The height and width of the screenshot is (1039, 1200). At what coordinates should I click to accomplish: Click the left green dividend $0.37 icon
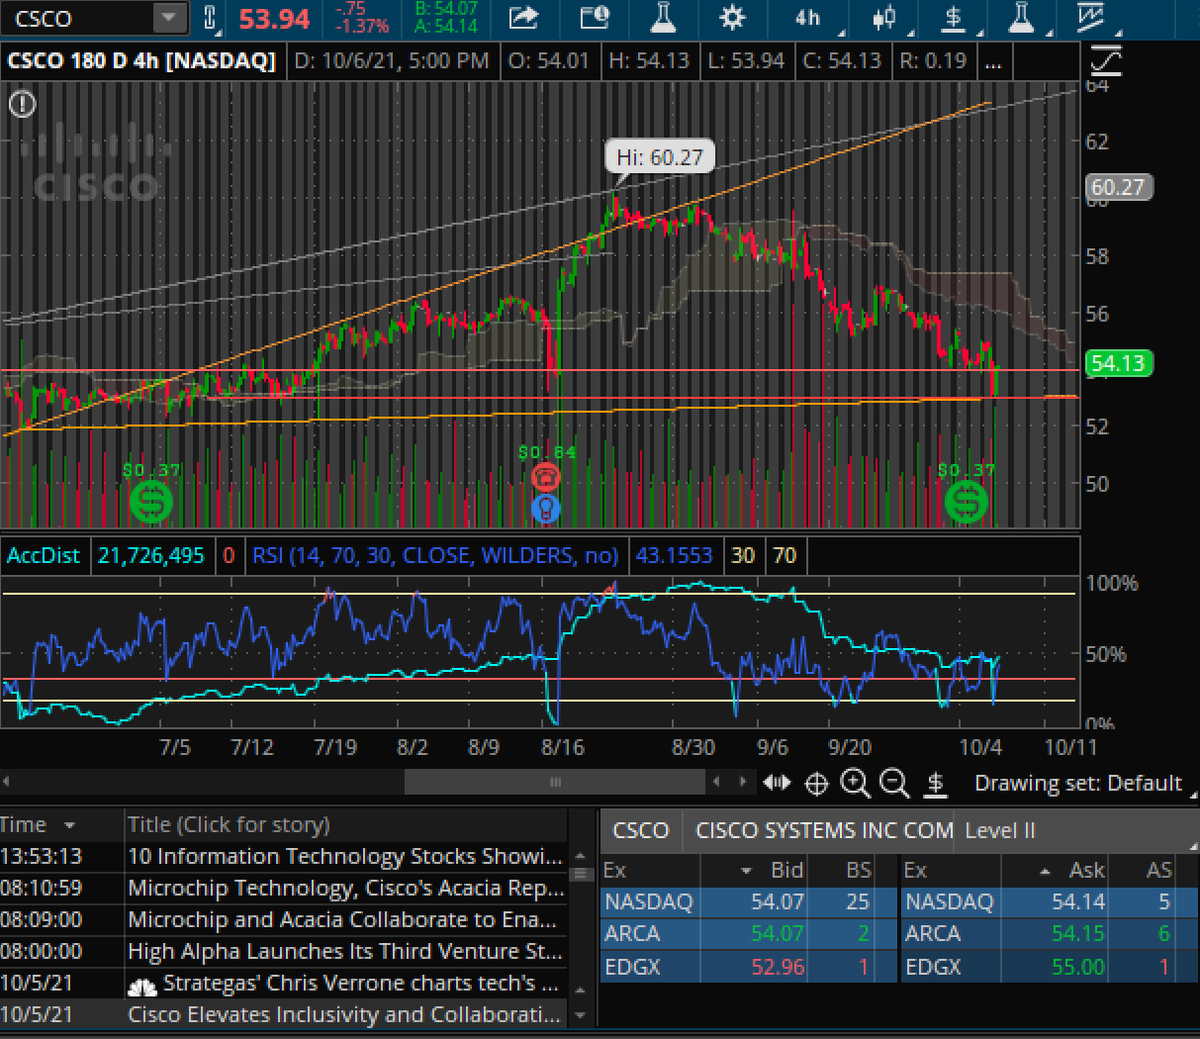(x=151, y=501)
